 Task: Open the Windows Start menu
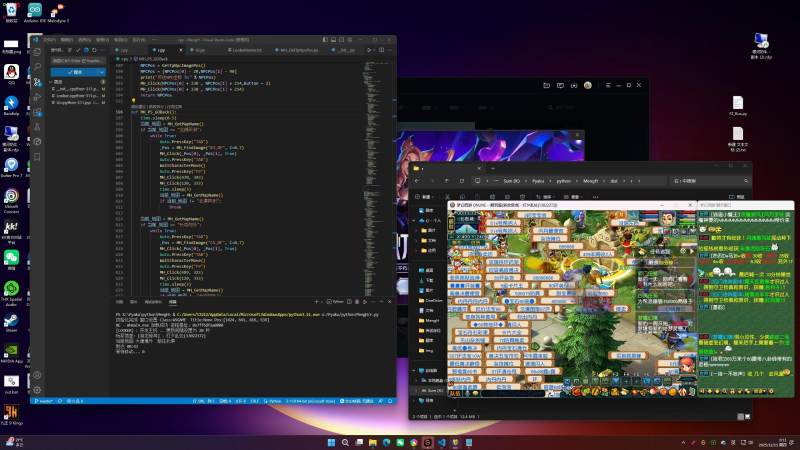tap(329, 441)
